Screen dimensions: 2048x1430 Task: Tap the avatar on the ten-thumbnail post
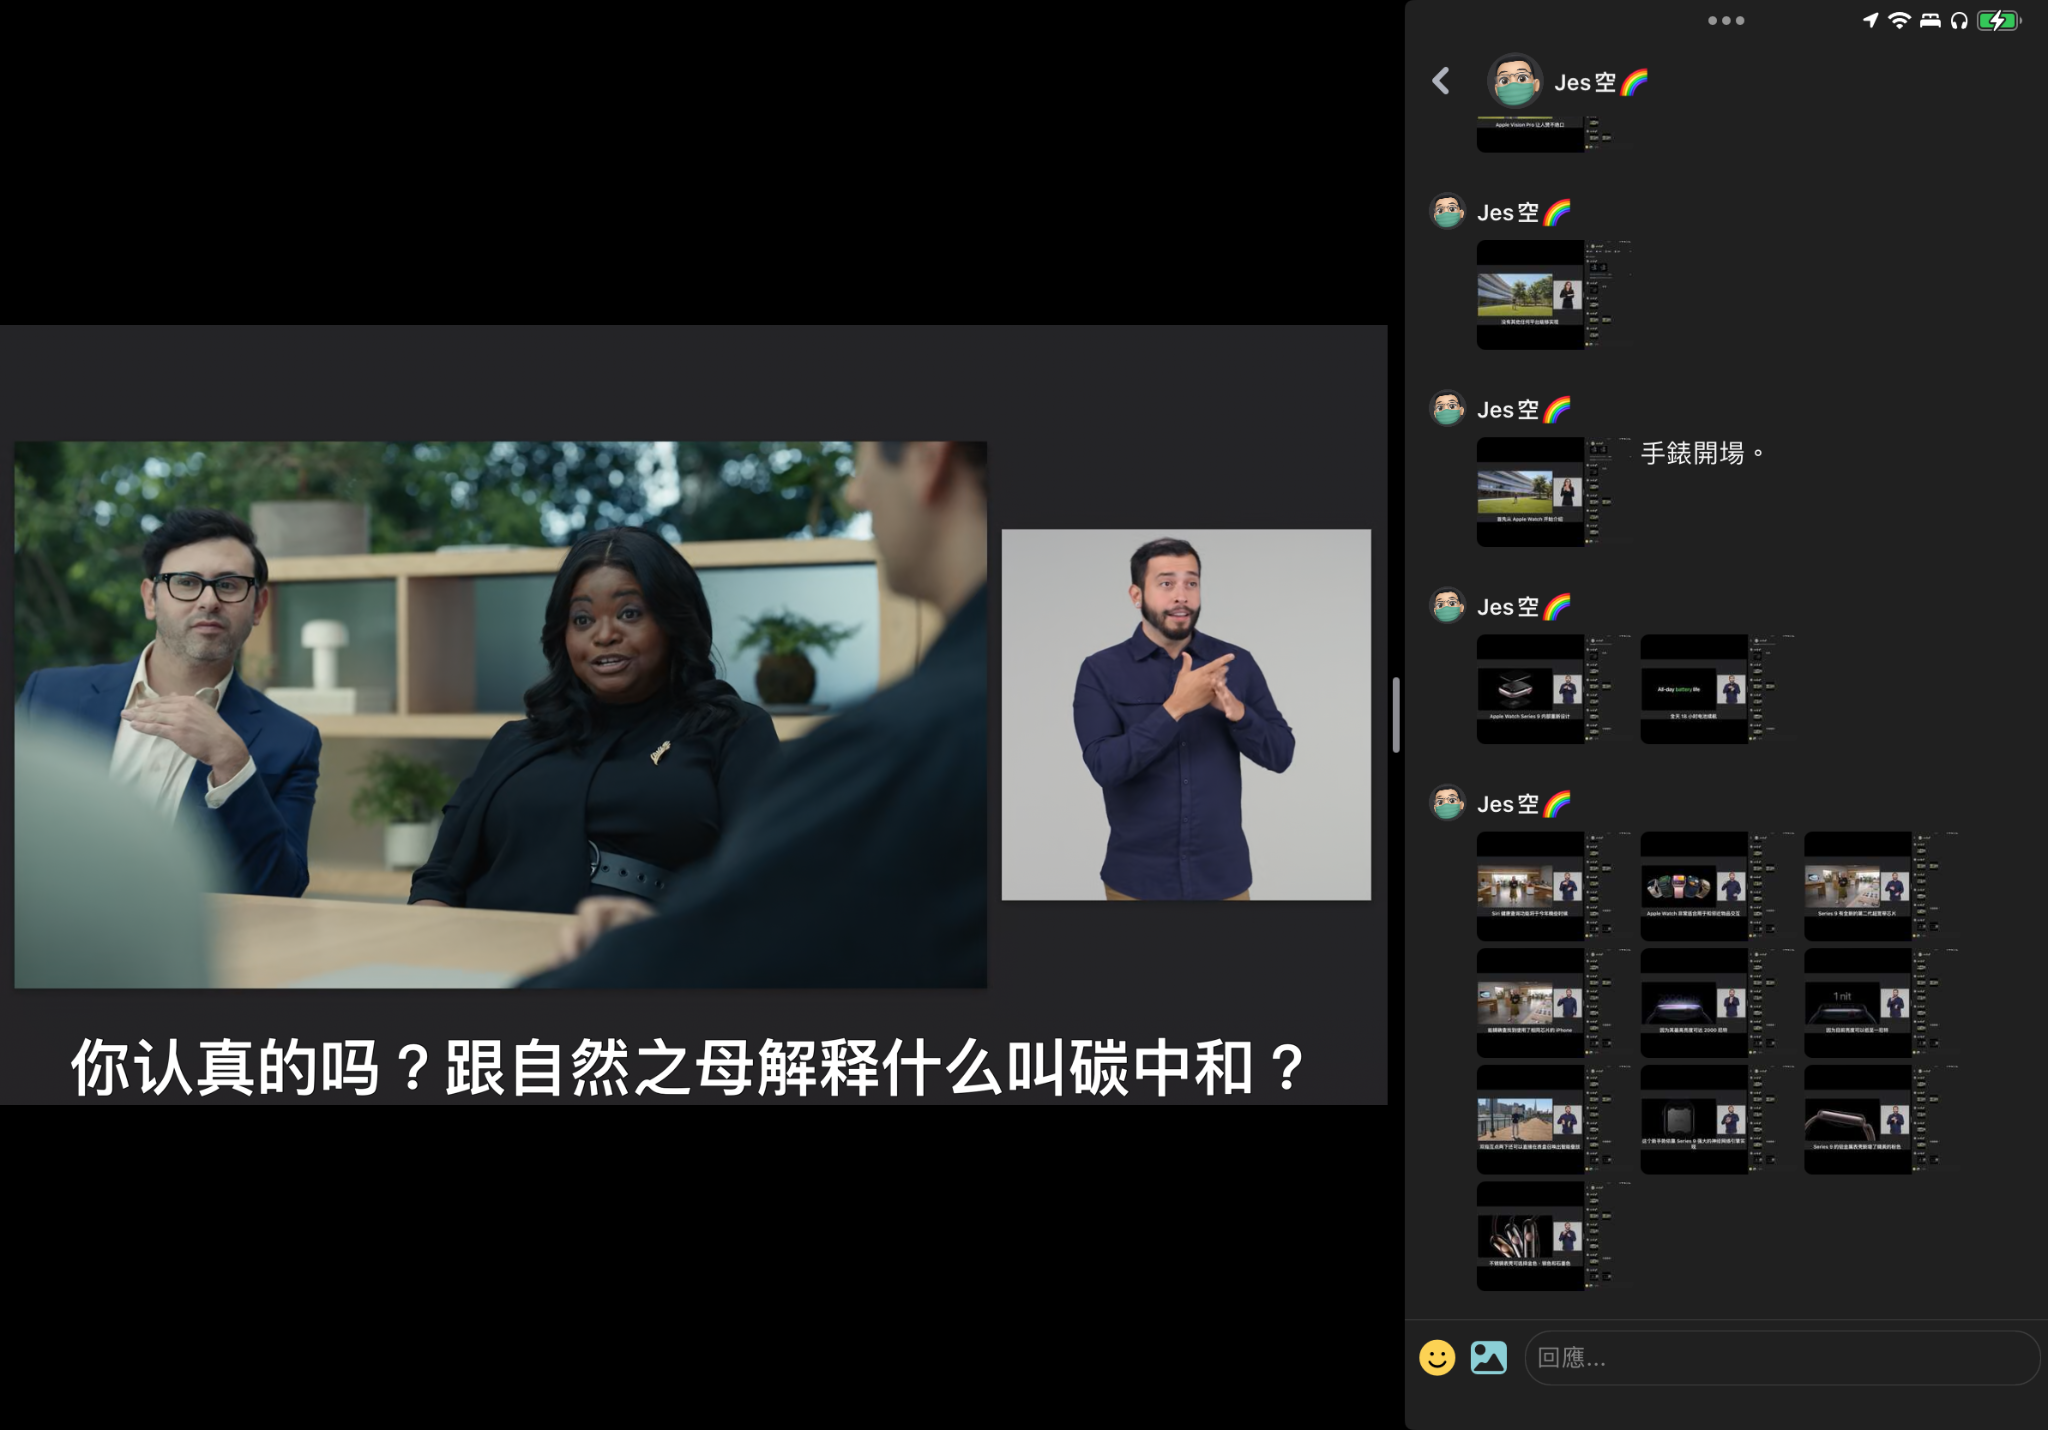click(1447, 803)
